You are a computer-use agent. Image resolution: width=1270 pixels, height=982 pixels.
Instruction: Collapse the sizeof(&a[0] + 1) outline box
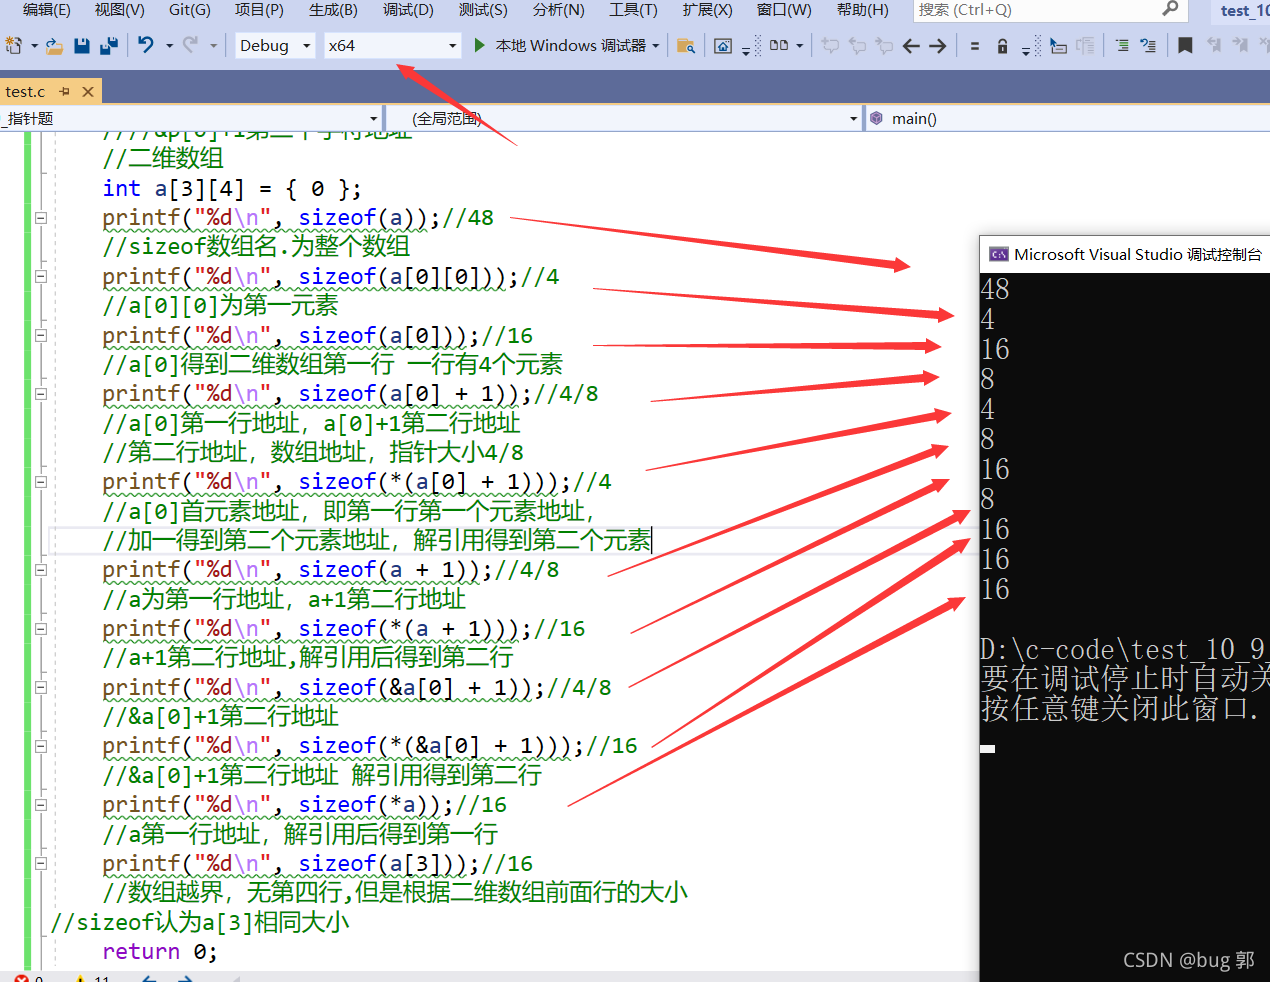click(x=41, y=688)
